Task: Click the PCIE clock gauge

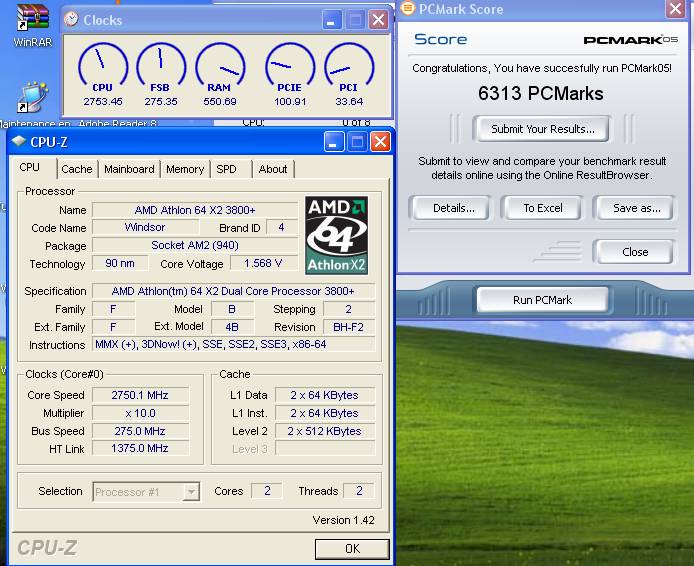Action: tap(290, 64)
